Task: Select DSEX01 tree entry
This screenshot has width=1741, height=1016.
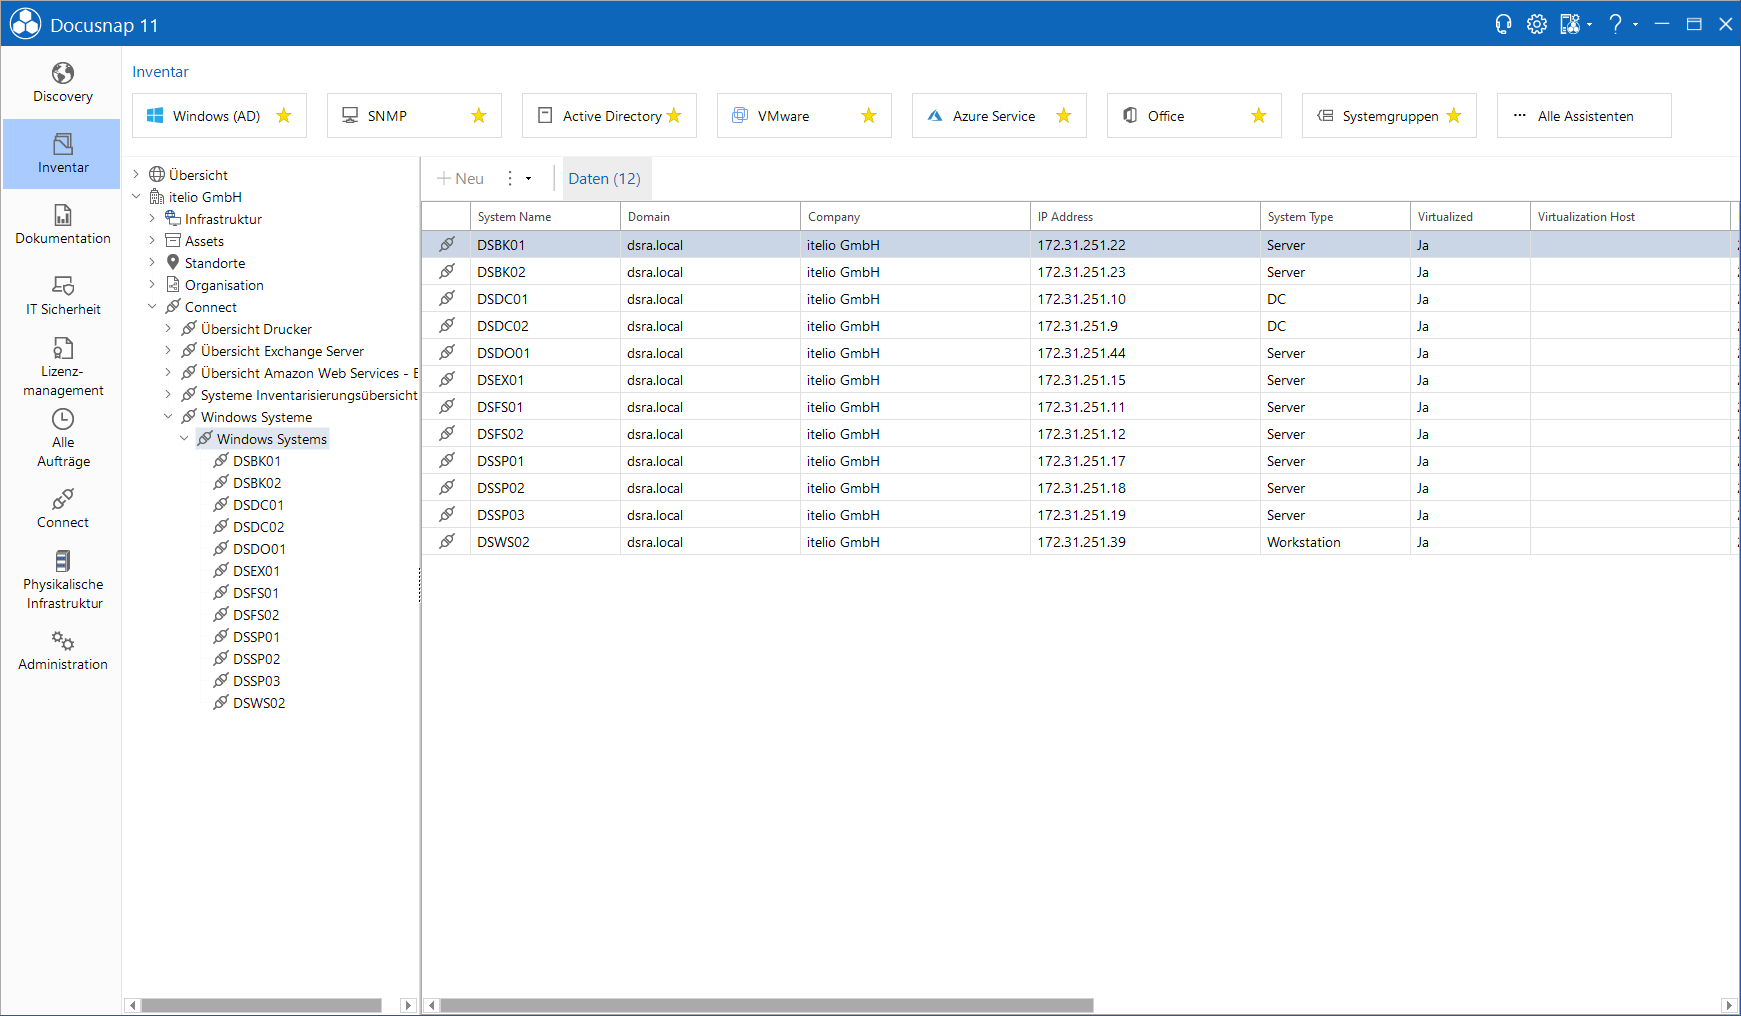Action: tap(256, 571)
